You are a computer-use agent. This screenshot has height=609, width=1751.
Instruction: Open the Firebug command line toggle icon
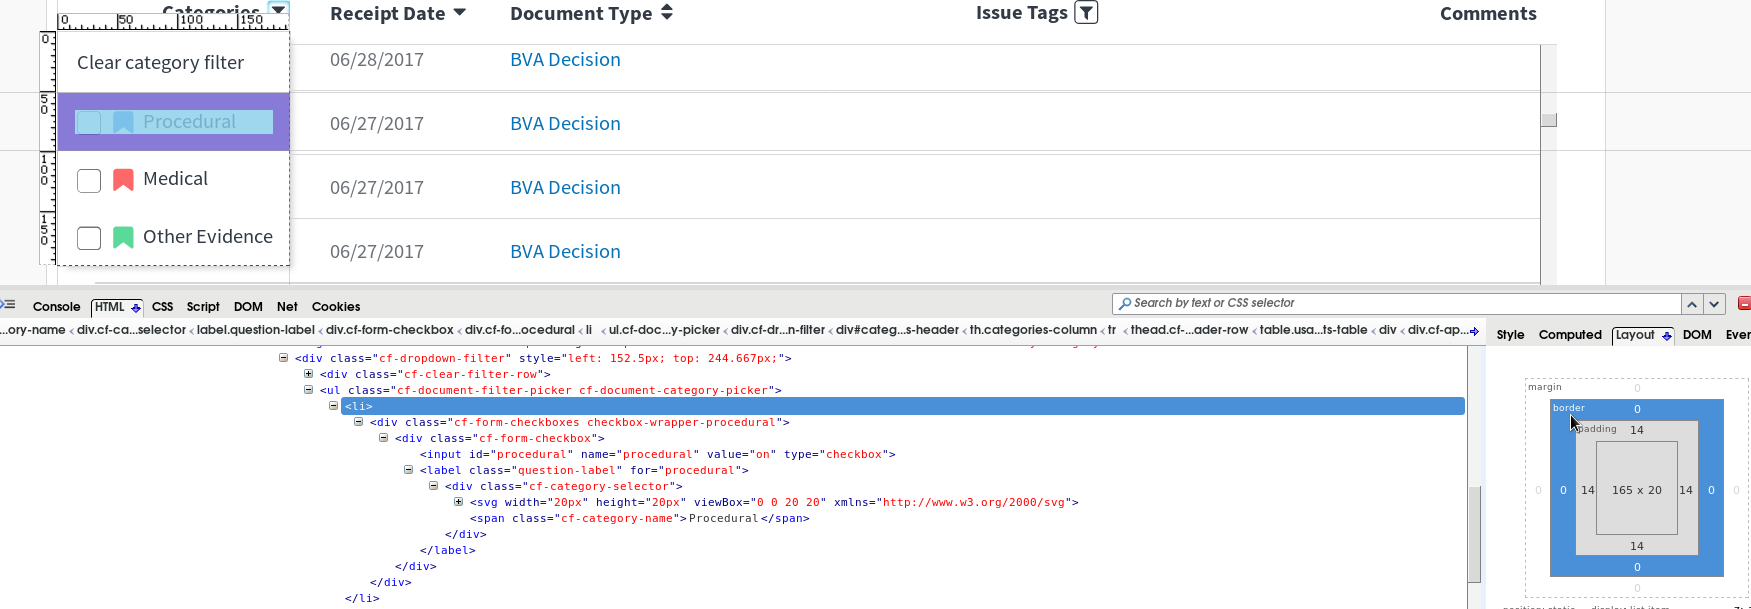tap(8, 304)
